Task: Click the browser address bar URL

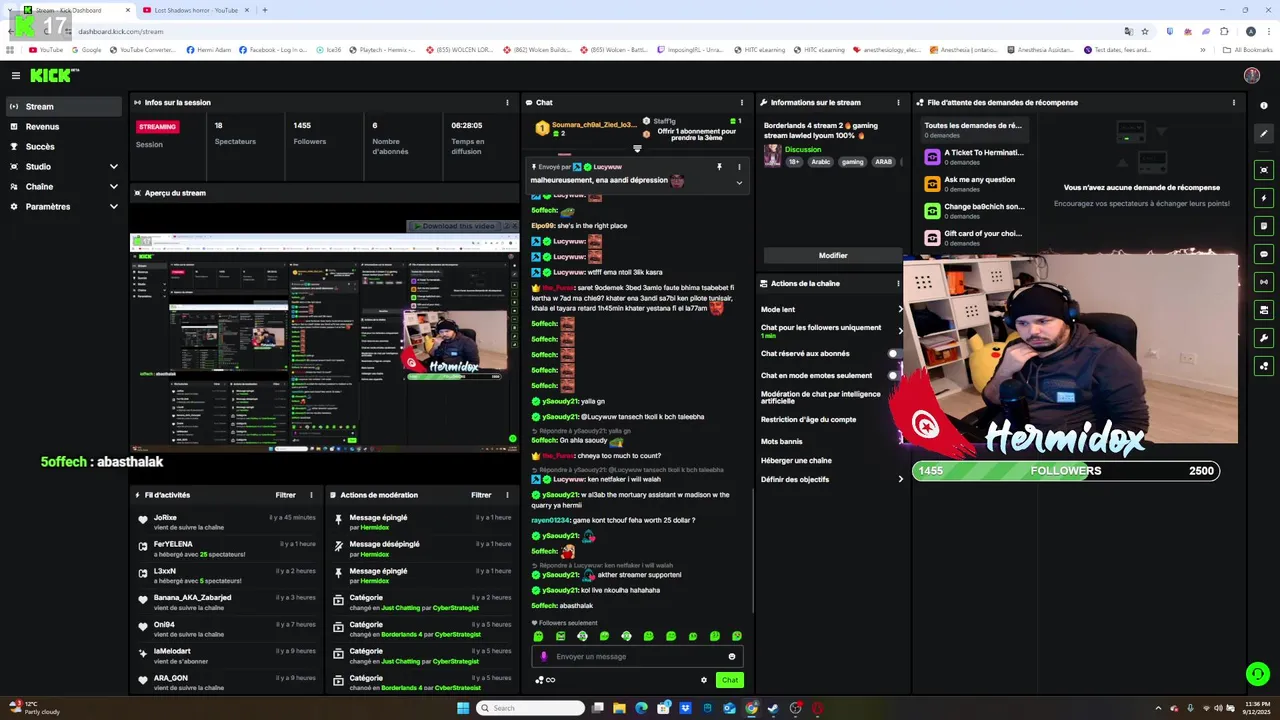Action: point(120,31)
